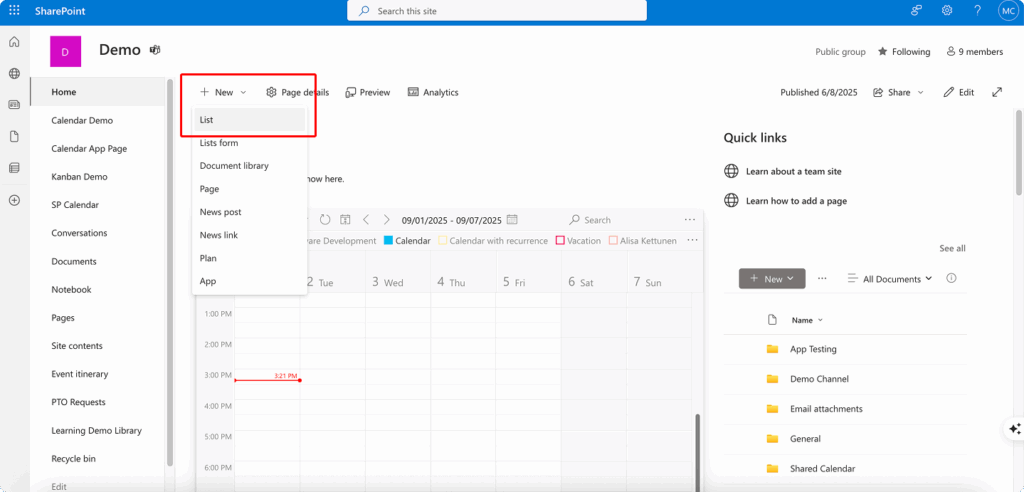
Task: Click the info icon beside All Documents
Action: point(951,279)
